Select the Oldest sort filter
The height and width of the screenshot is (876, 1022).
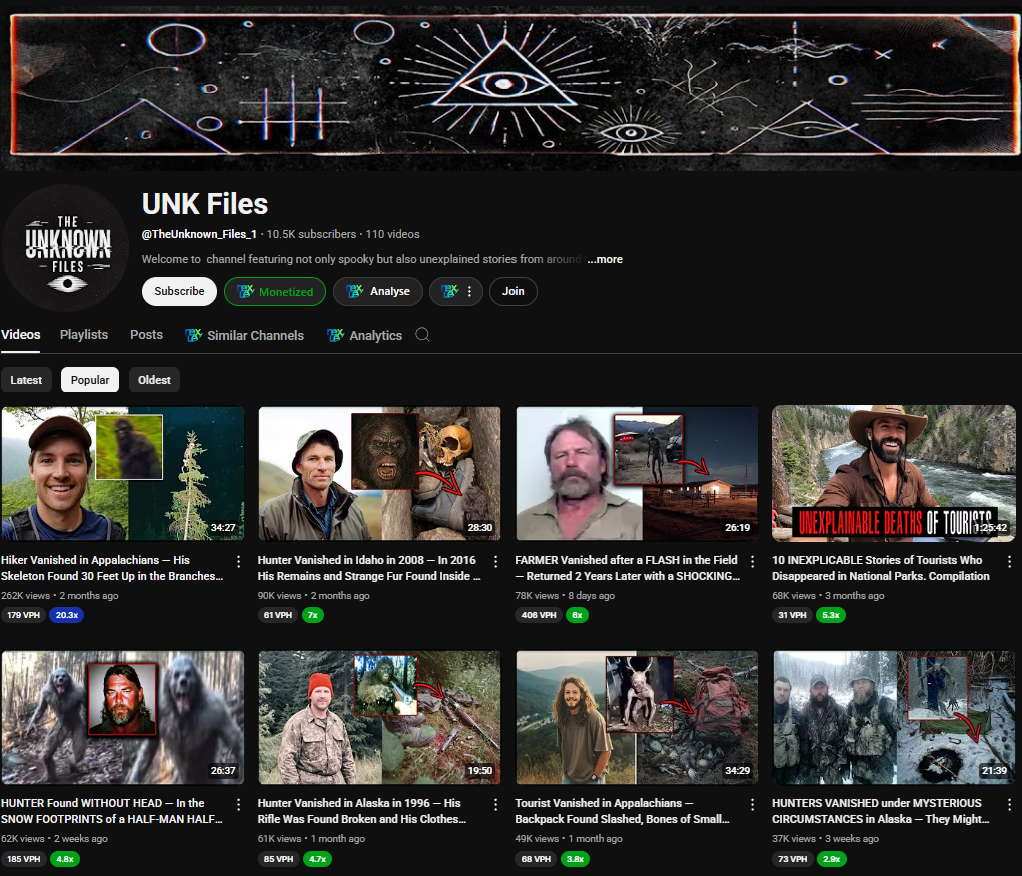click(x=154, y=380)
